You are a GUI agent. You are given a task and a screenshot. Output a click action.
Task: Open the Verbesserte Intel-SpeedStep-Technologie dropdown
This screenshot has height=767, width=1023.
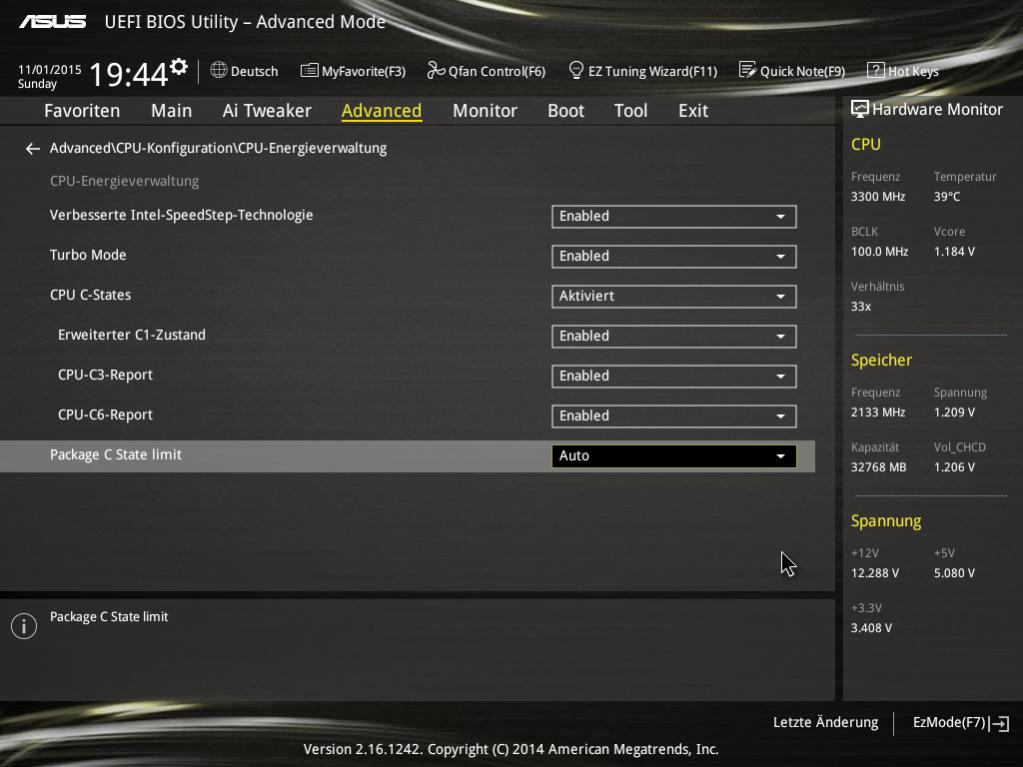tap(673, 217)
